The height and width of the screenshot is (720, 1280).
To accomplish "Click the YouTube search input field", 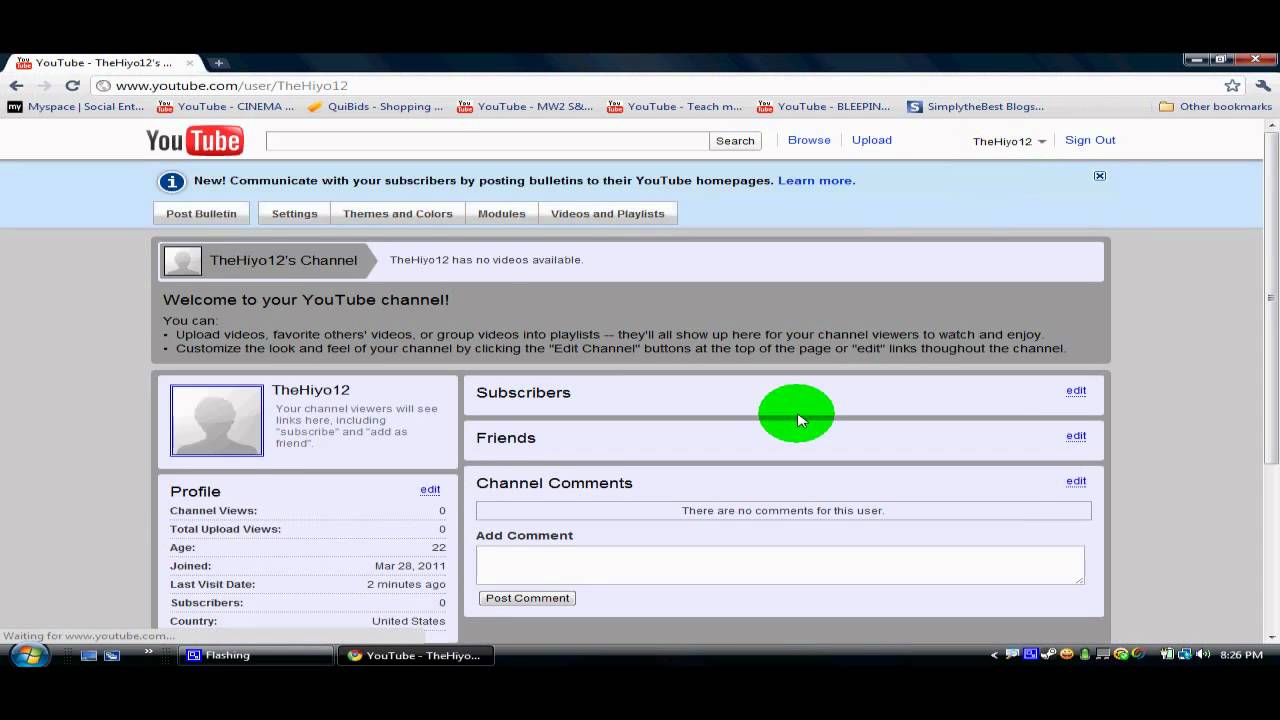I will (487, 141).
